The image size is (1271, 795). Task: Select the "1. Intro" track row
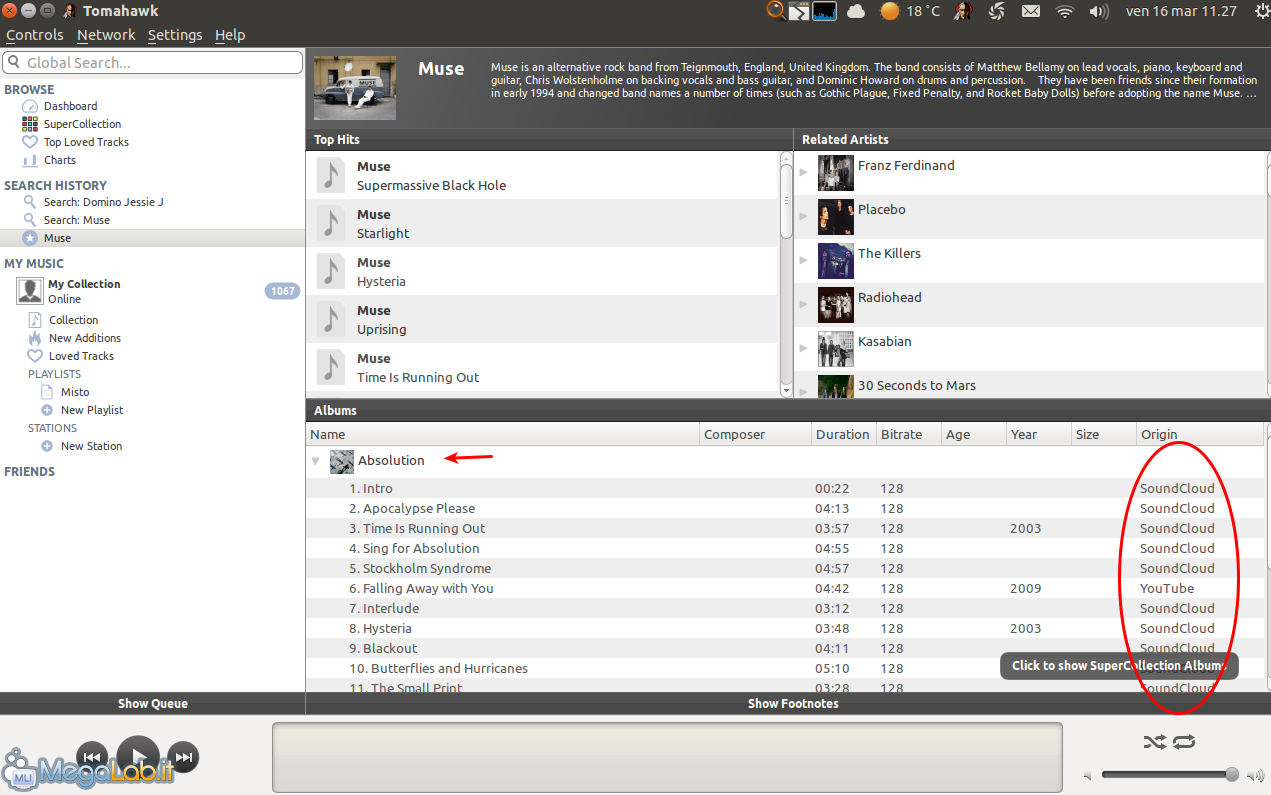pos(784,489)
